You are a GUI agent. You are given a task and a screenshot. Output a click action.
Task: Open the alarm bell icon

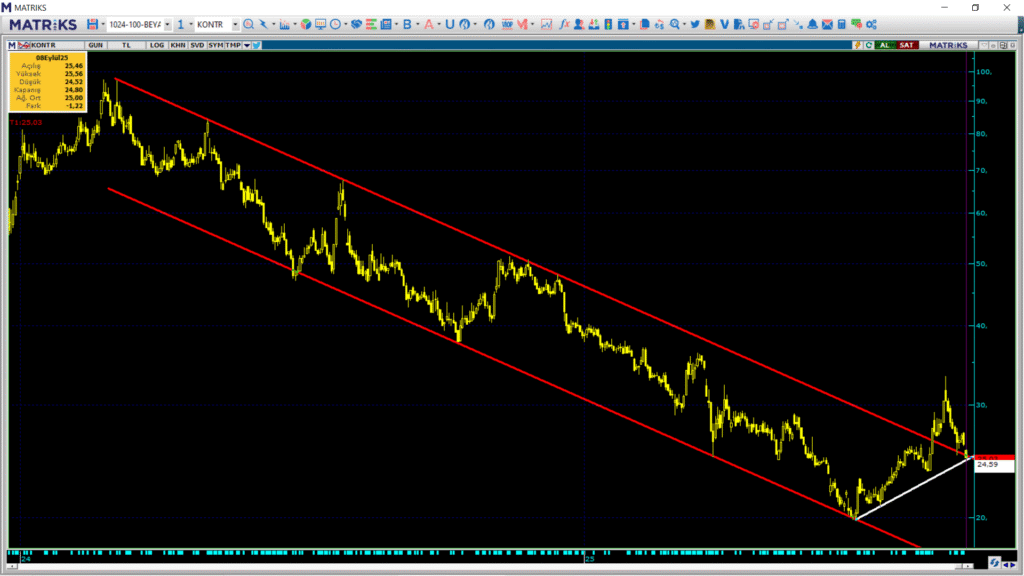click(812, 24)
